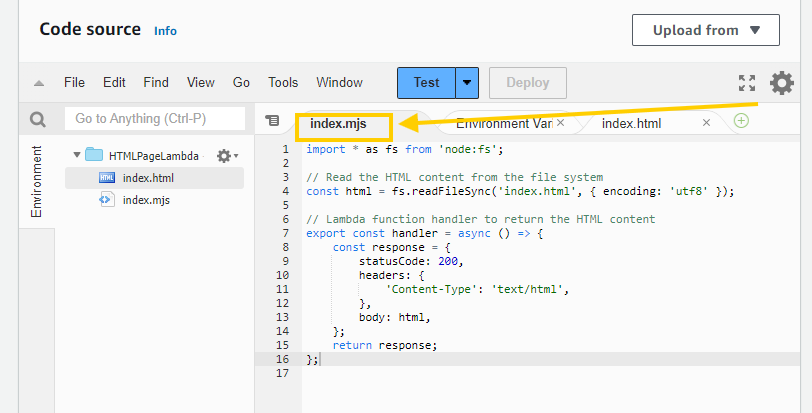Image resolution: width=812 pixels, height=413 pixels.
Task: Open the Tools menu
Action: [283, 83]
